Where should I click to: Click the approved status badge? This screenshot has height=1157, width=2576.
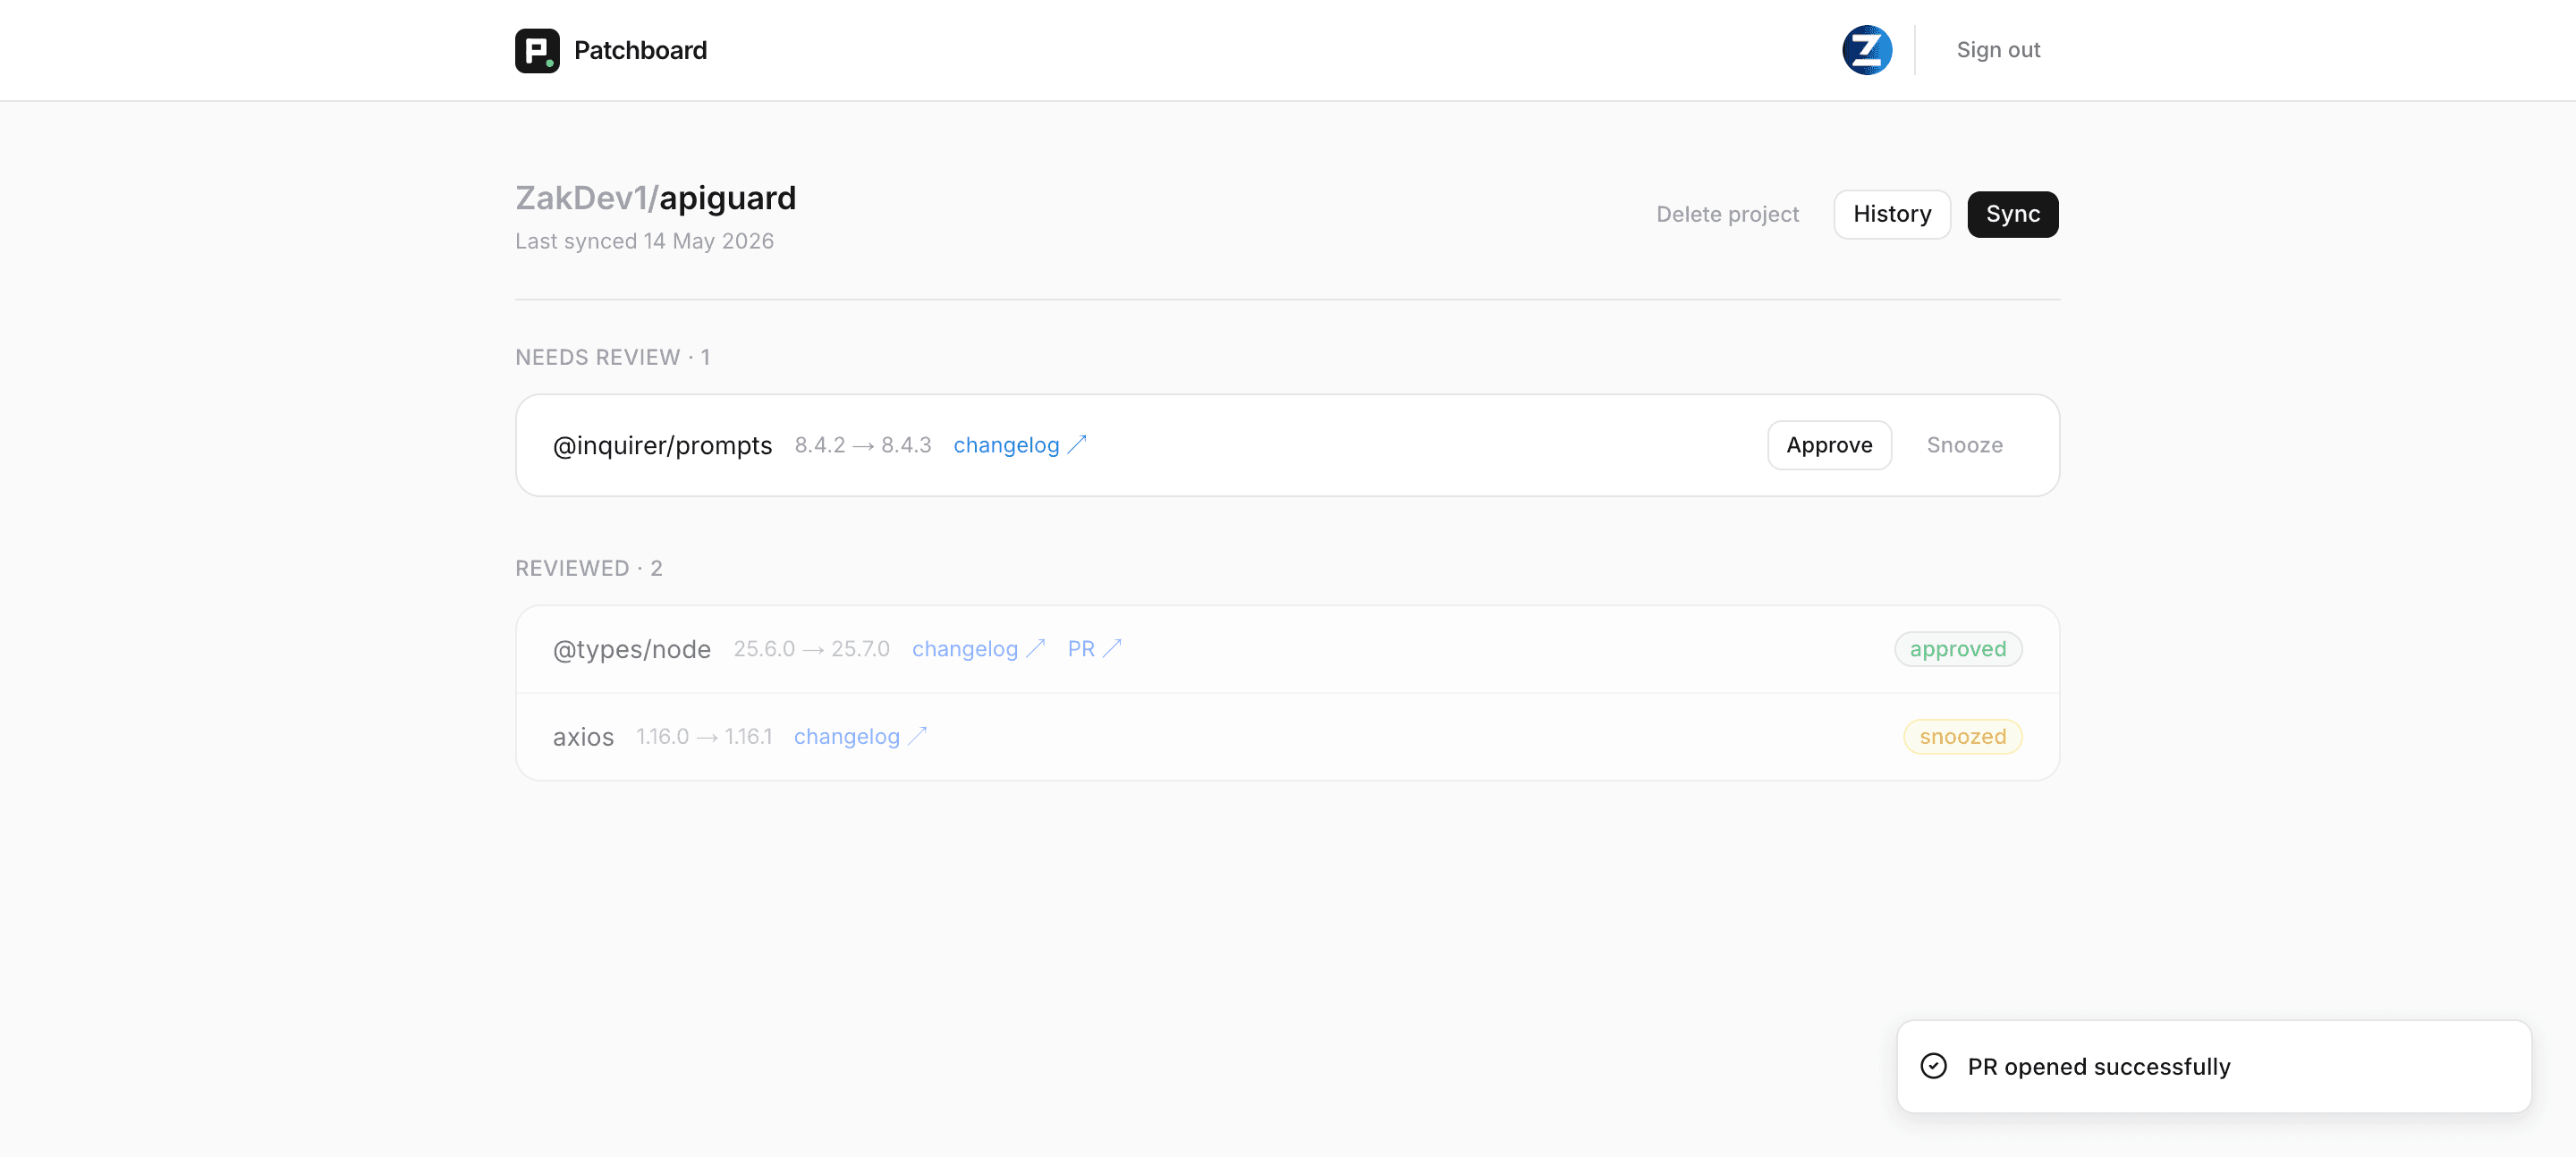(x=1957, y=649)
